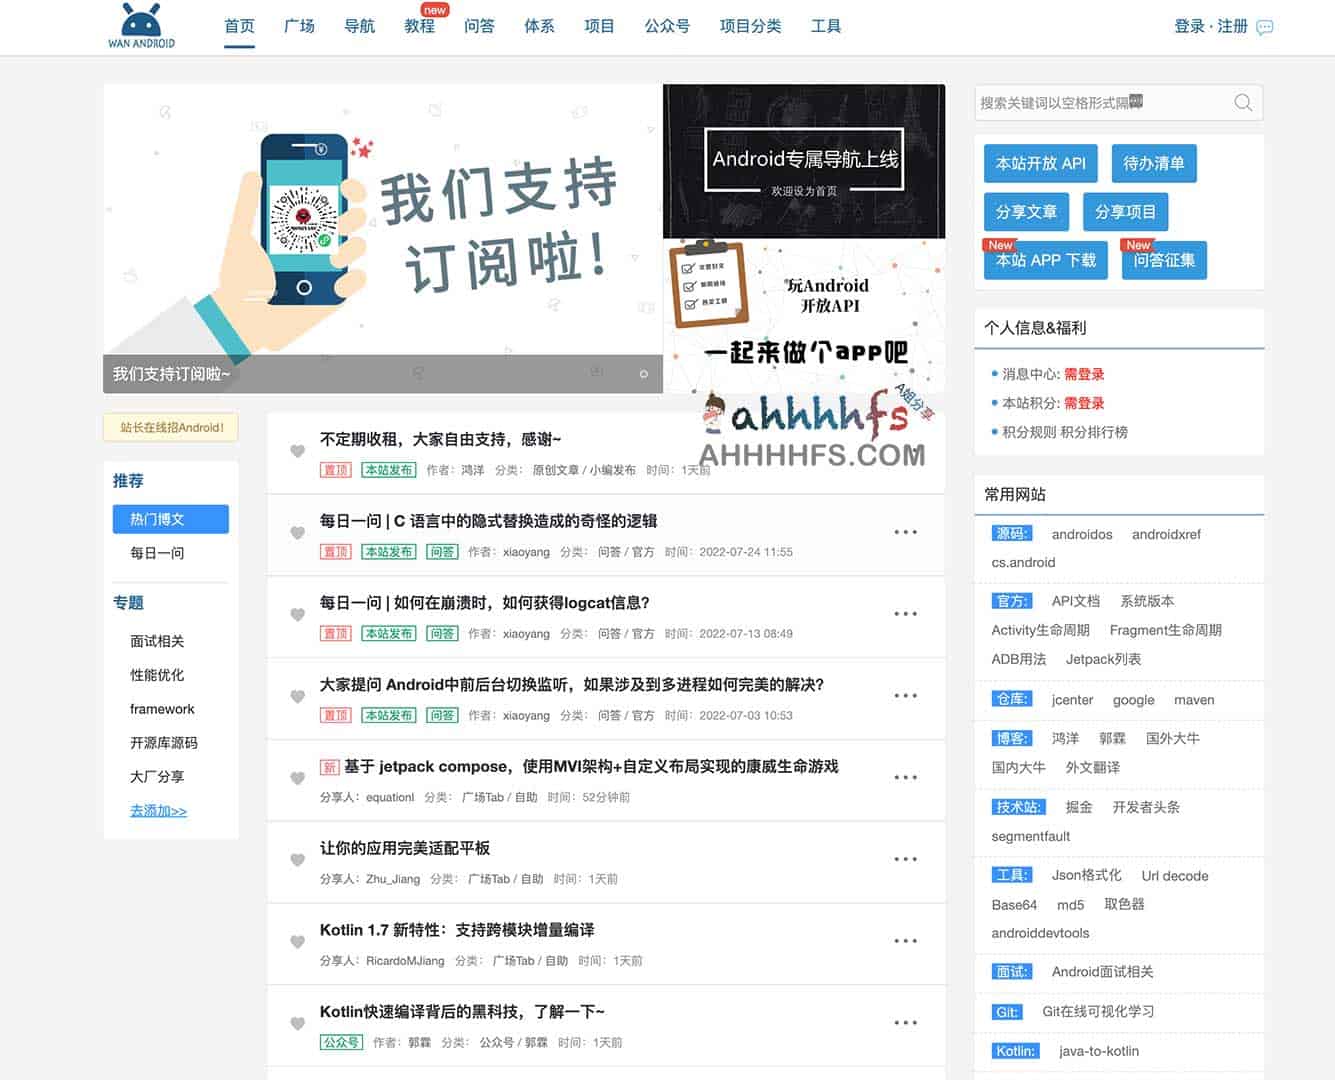
Task: Click 需登录 next to 消息中心
Action: 1084,374
